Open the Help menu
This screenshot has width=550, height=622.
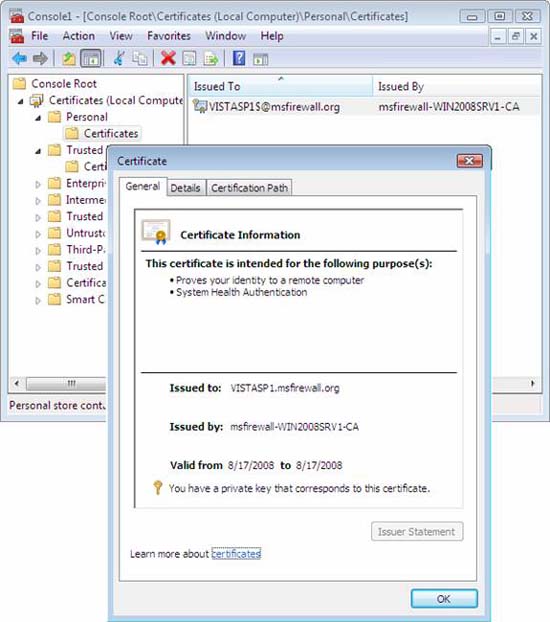pyautogui.click(x=272, y=36)
